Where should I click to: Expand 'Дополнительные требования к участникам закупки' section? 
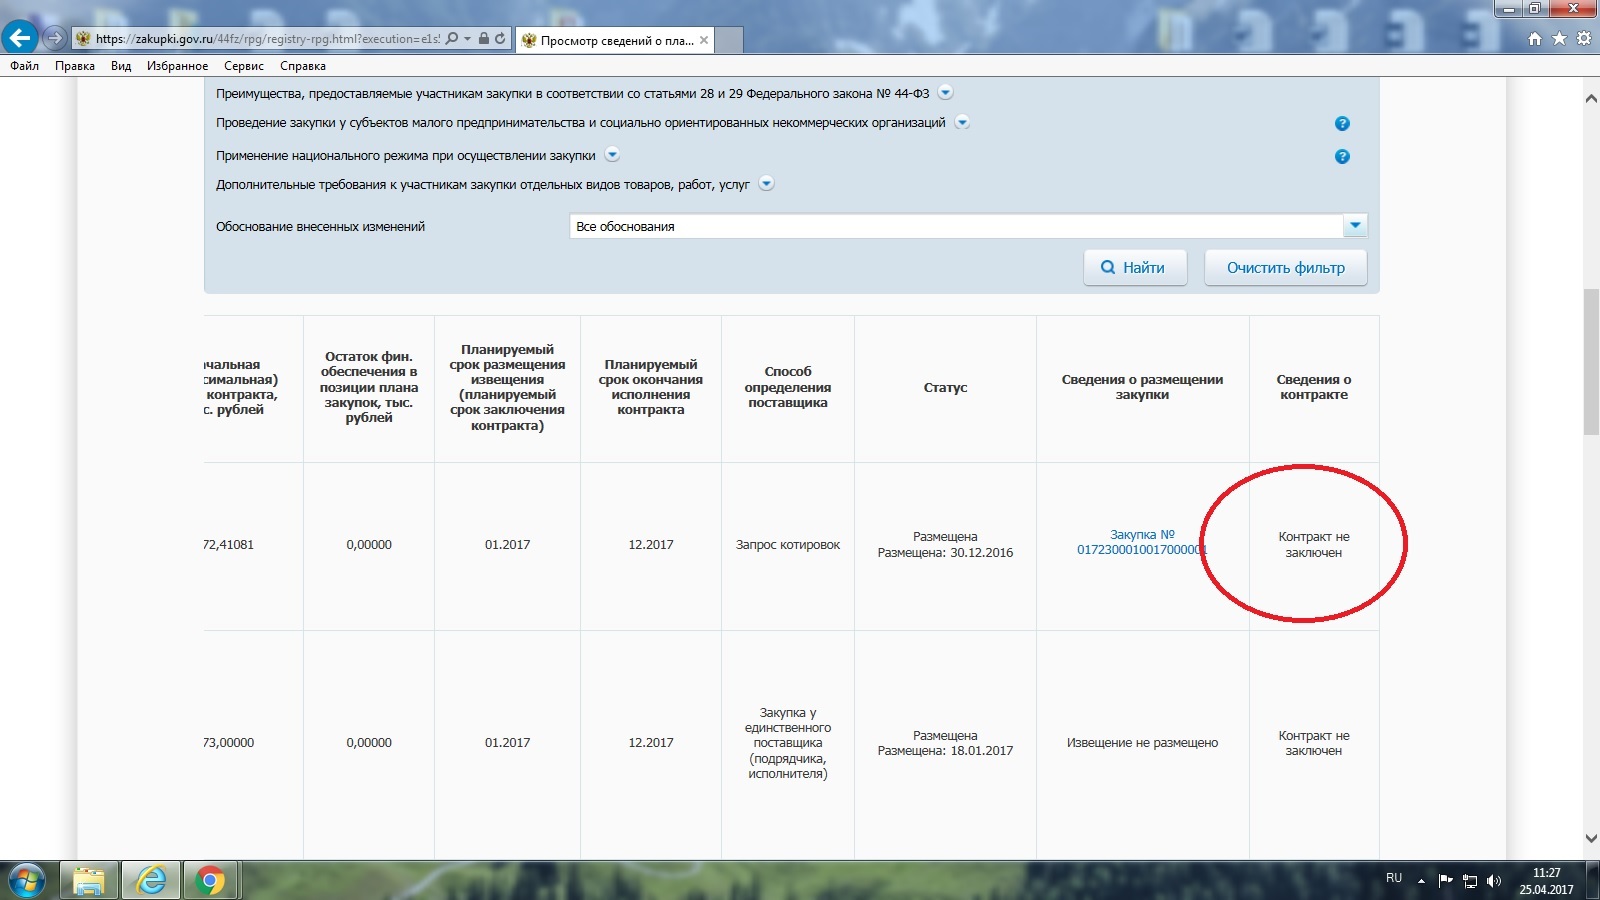click(766, 184)
